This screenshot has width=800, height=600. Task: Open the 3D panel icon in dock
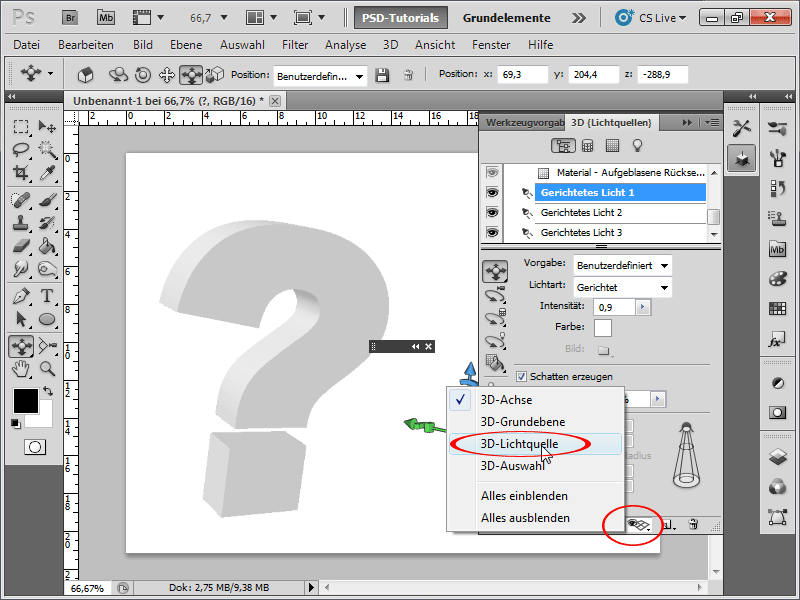pyautogui.click(x=741, y=159)
